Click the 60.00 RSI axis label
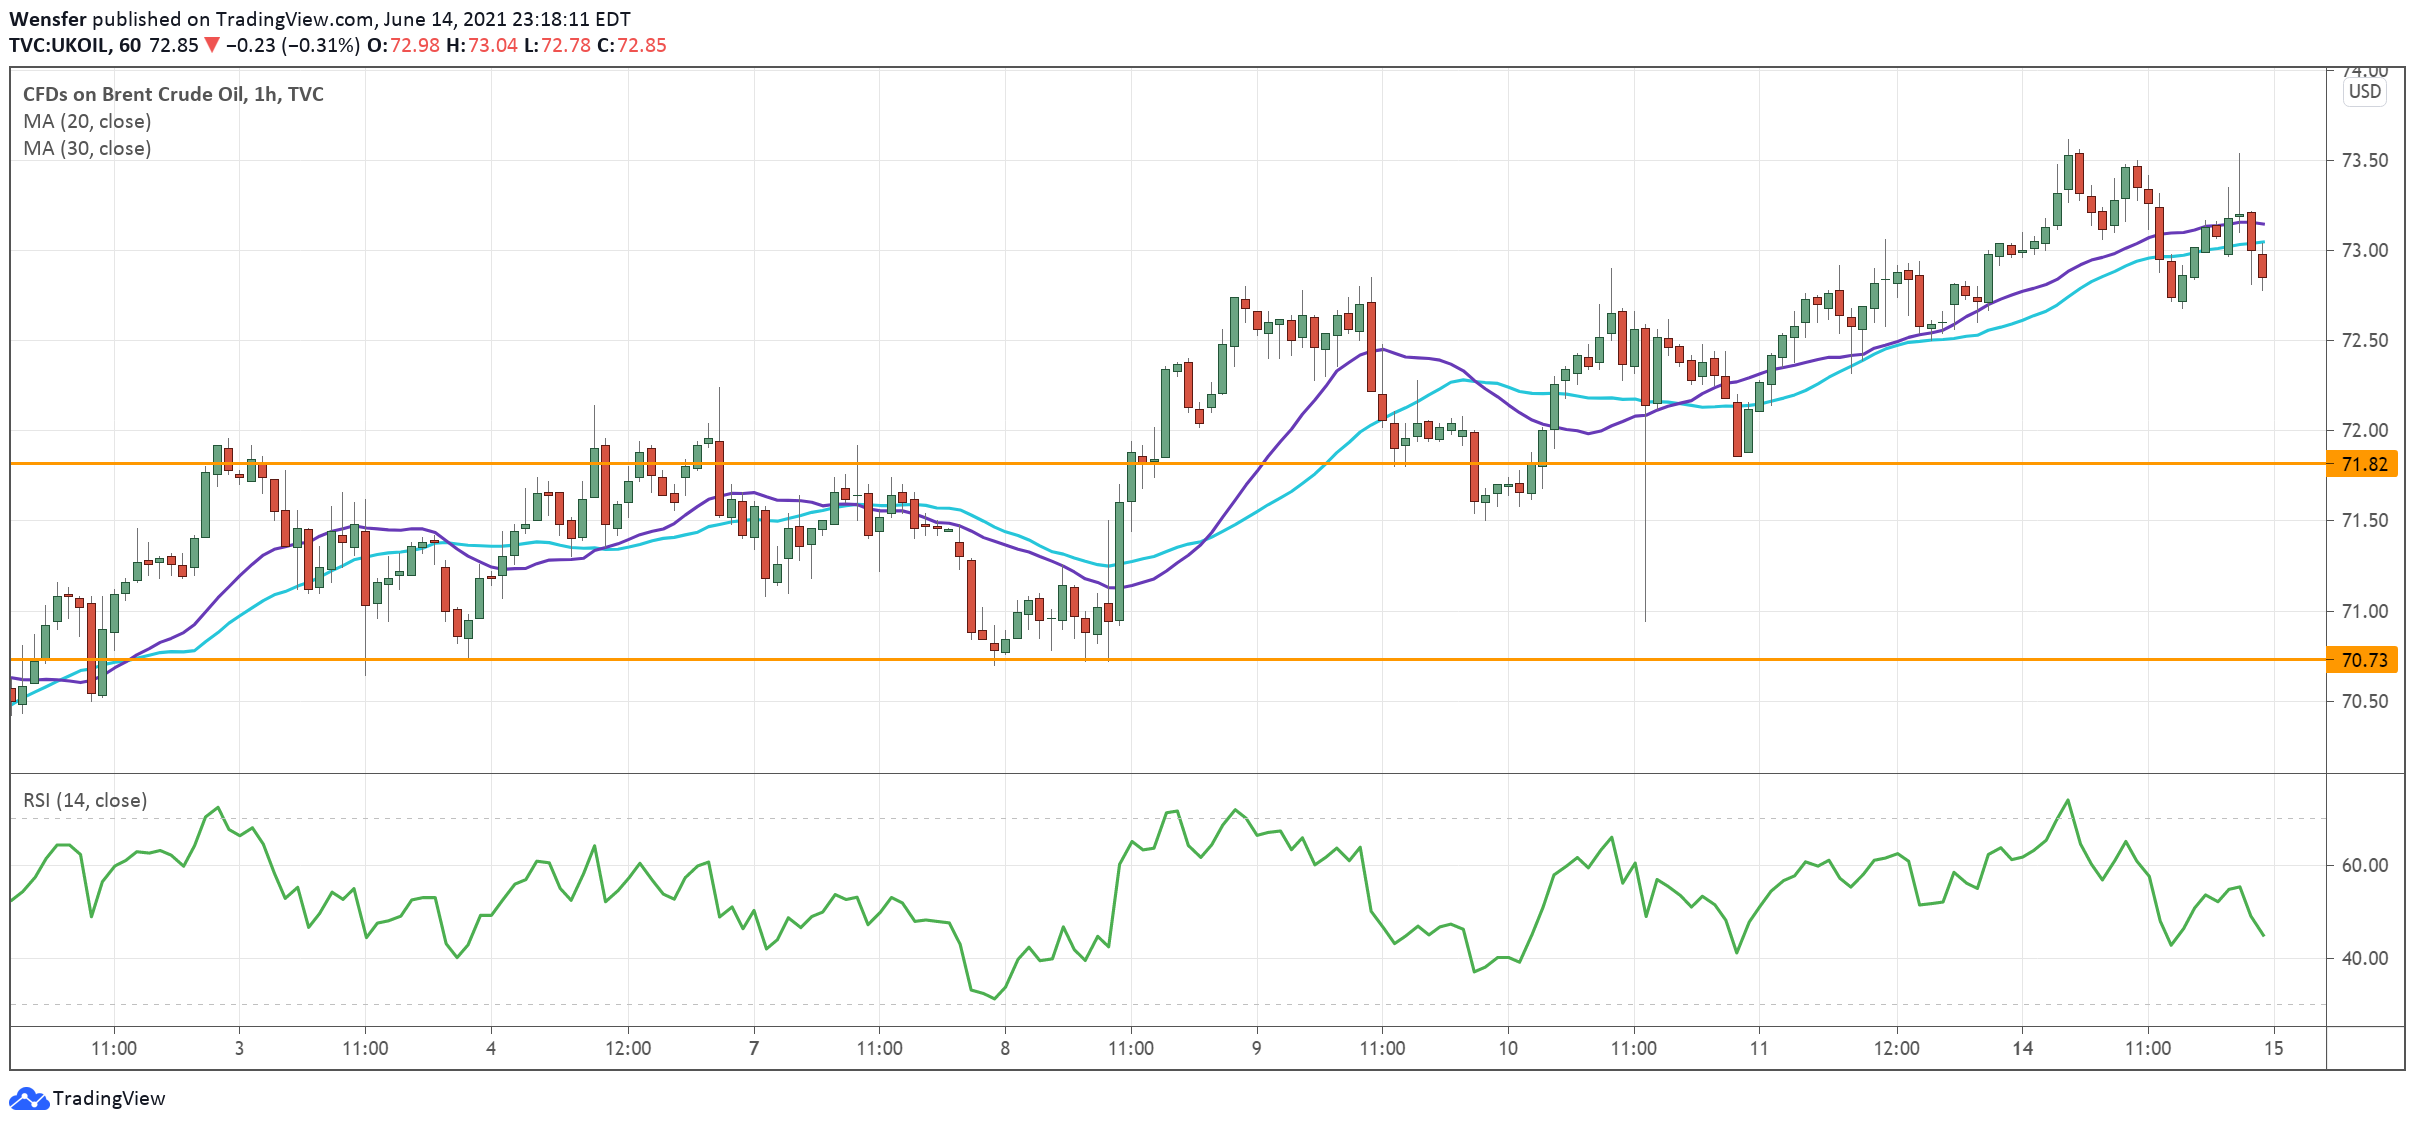Screen dimensions: 2415x1127 (x=2364, y=865)
